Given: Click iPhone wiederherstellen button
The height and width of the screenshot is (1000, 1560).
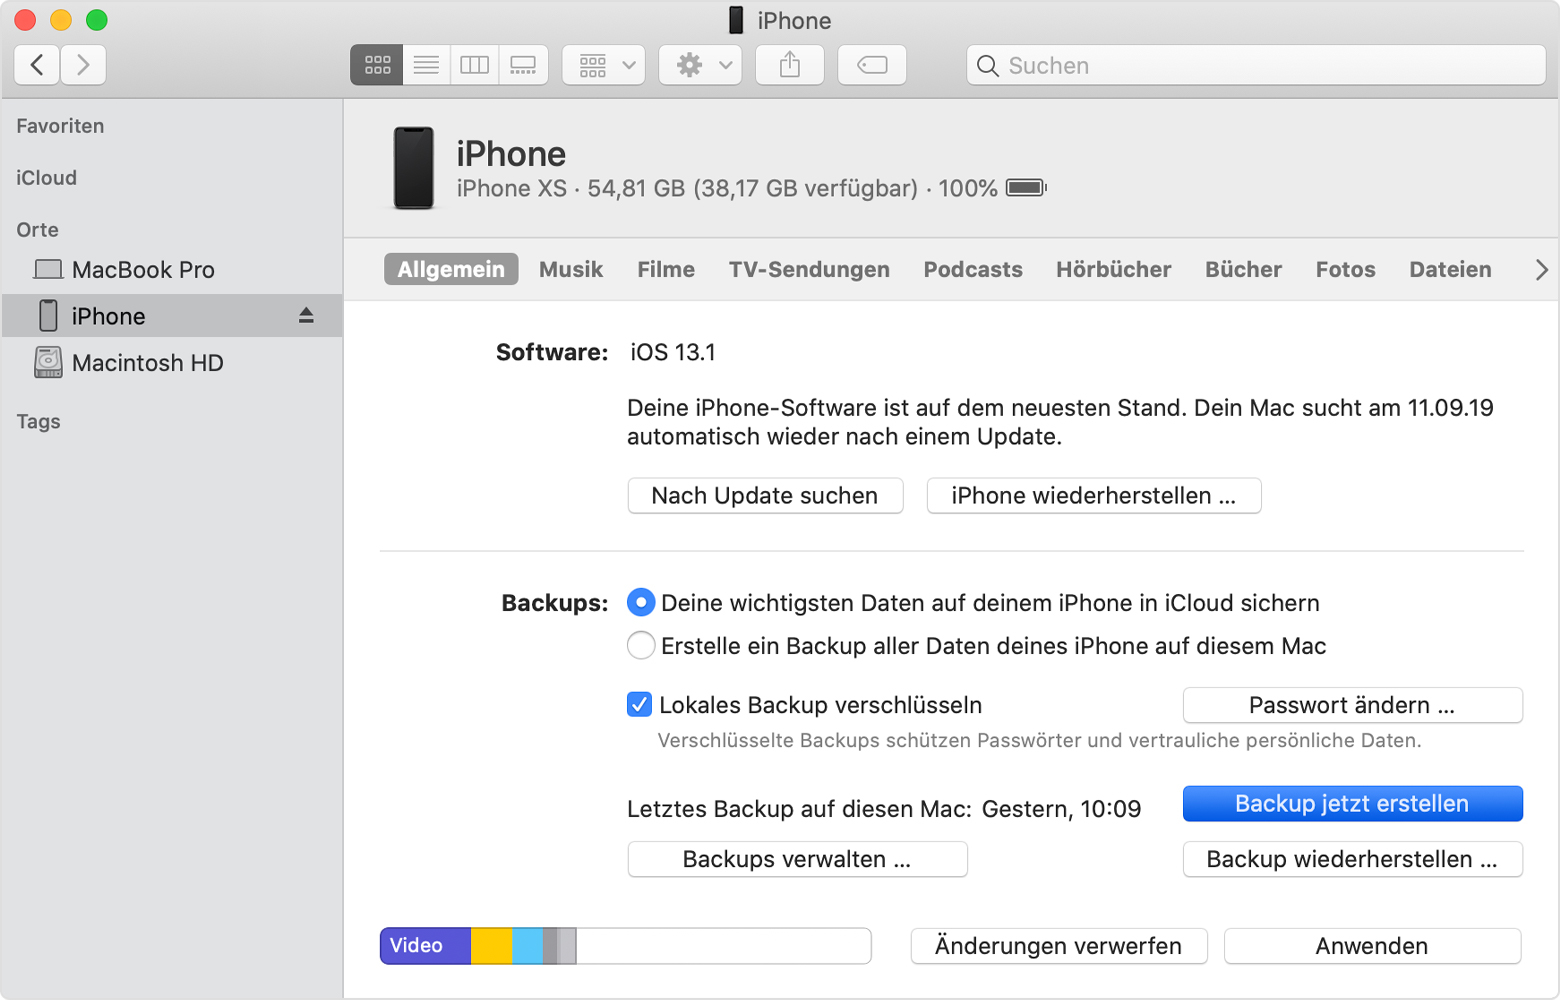Looking at the screenshot, I should (x=1094, y=496).
